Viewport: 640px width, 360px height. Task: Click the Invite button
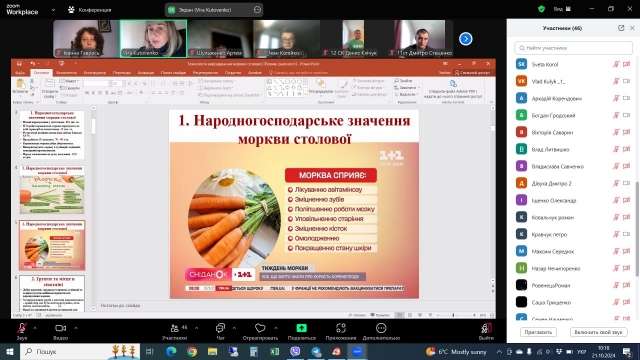(538, 332)
